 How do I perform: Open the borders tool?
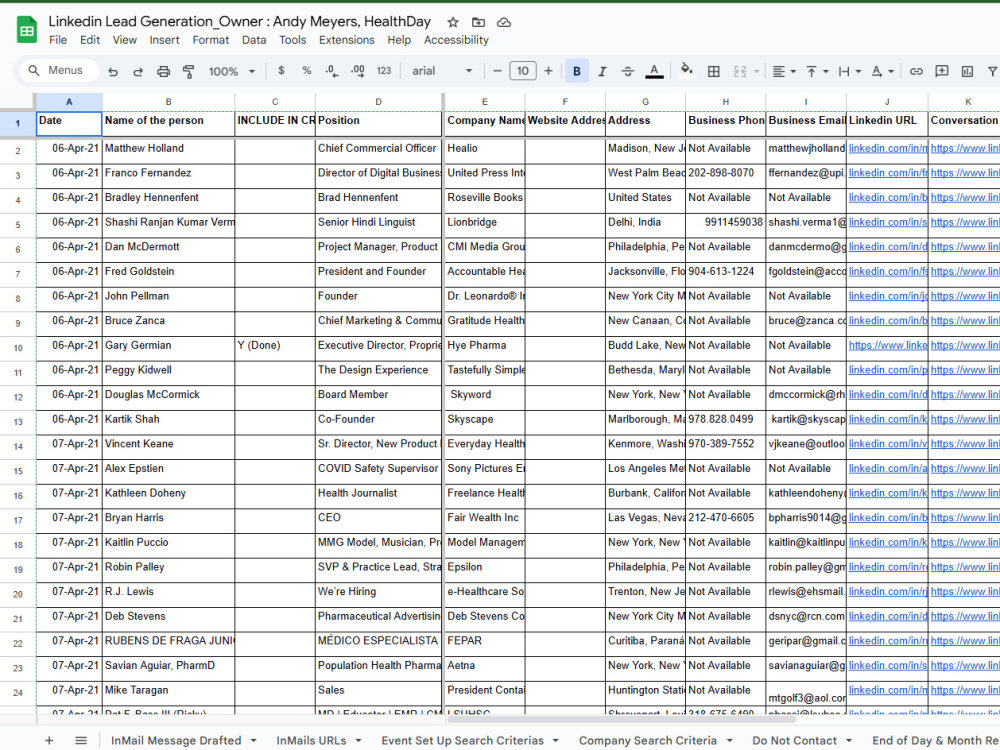(x=714, y=71)
